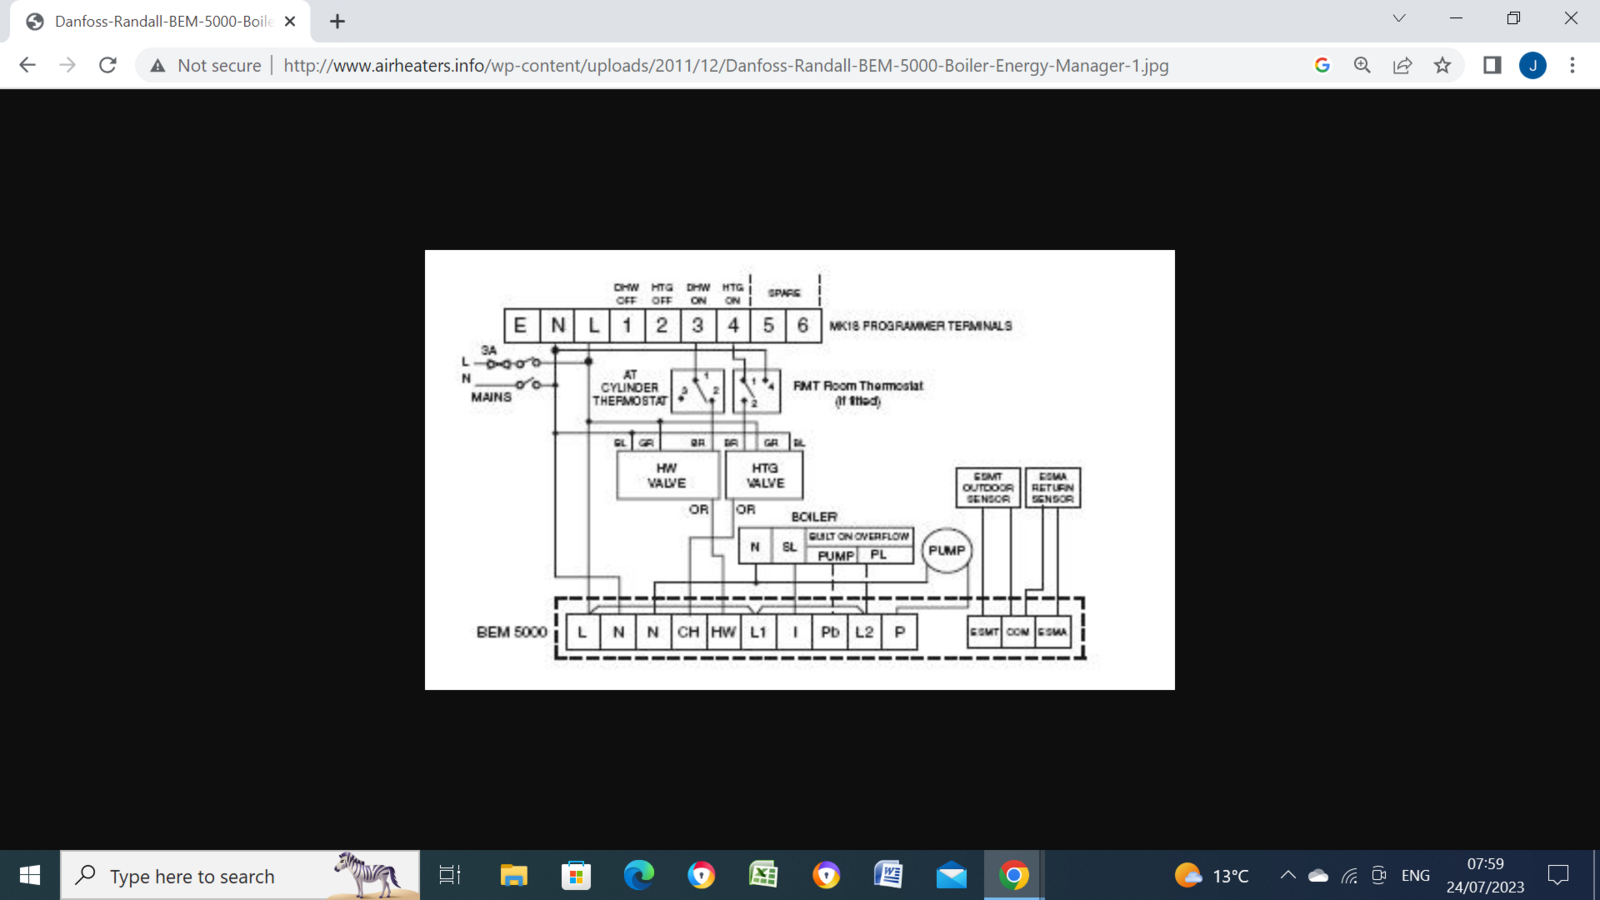Show hidden system tray icons
The height and width of the screenshot is (900, 1600).
pos(1288,876)
